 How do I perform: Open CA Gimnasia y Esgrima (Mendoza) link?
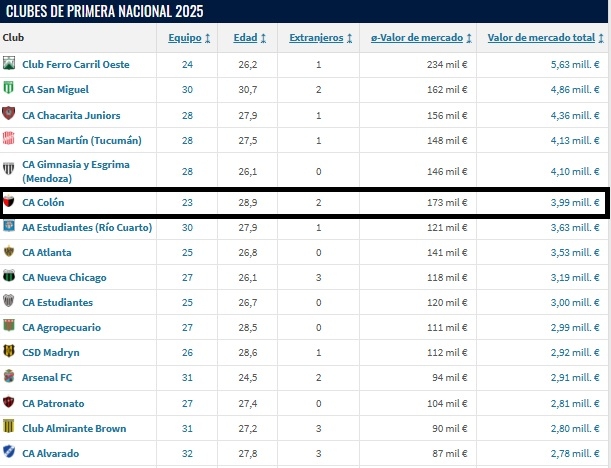point(75,171)
